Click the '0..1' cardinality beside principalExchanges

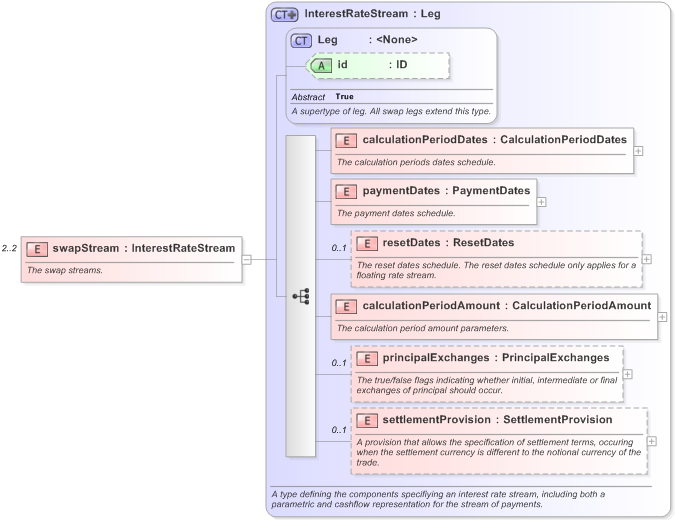pos(339,363)
